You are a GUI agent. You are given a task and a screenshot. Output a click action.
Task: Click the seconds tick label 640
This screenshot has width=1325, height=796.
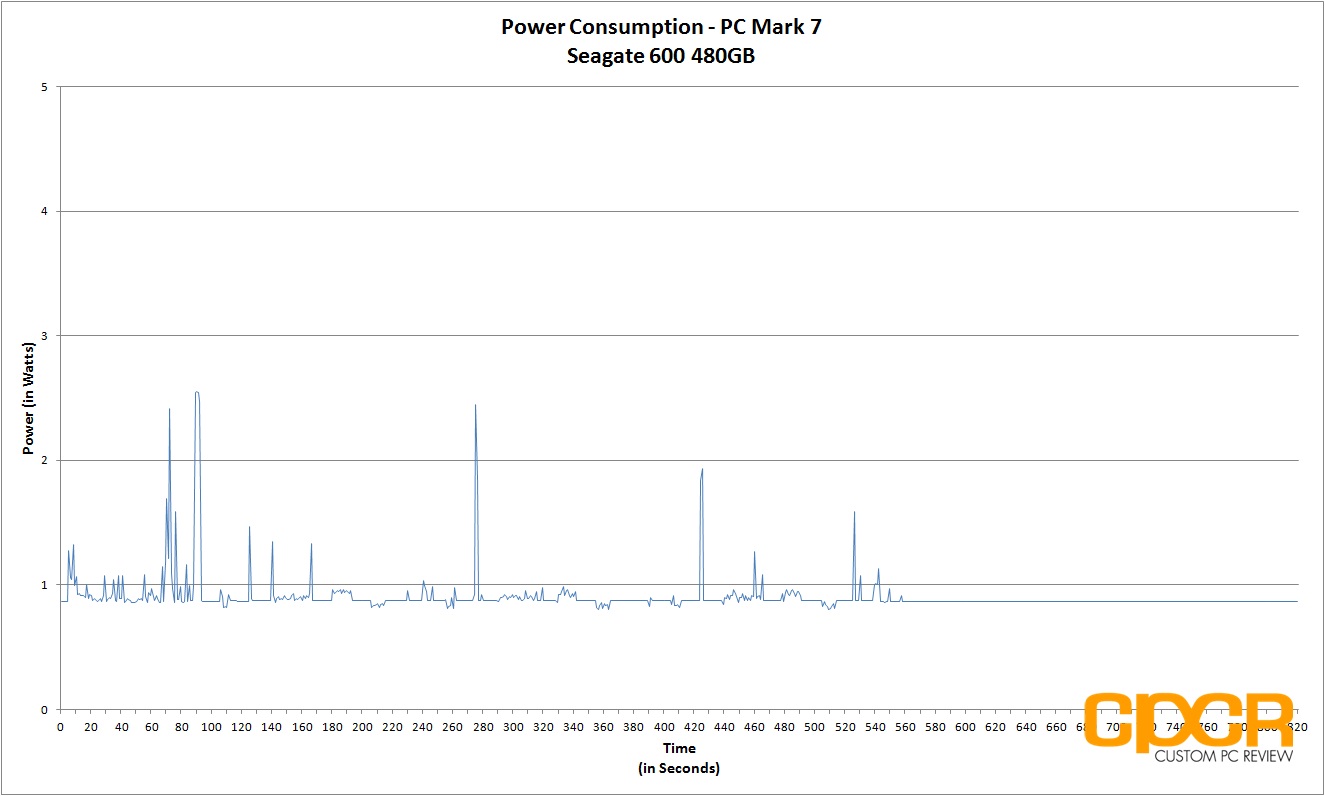1026,726
